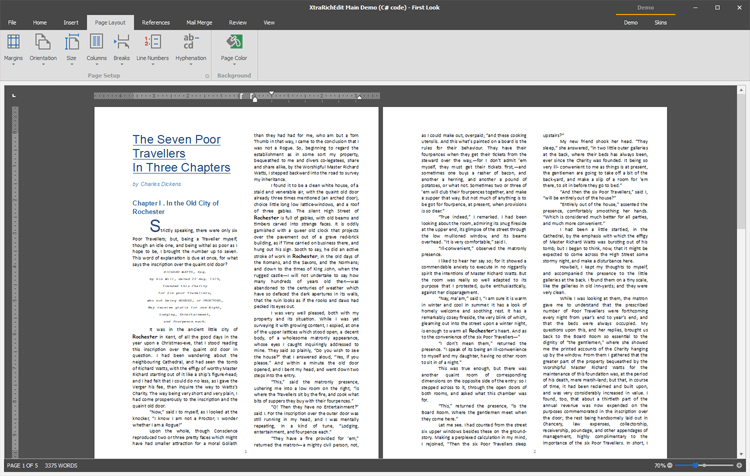The height and width of the screenshot is (476, 750).
Task: Click the right indent marker on ruler
Action: (359, 98)
